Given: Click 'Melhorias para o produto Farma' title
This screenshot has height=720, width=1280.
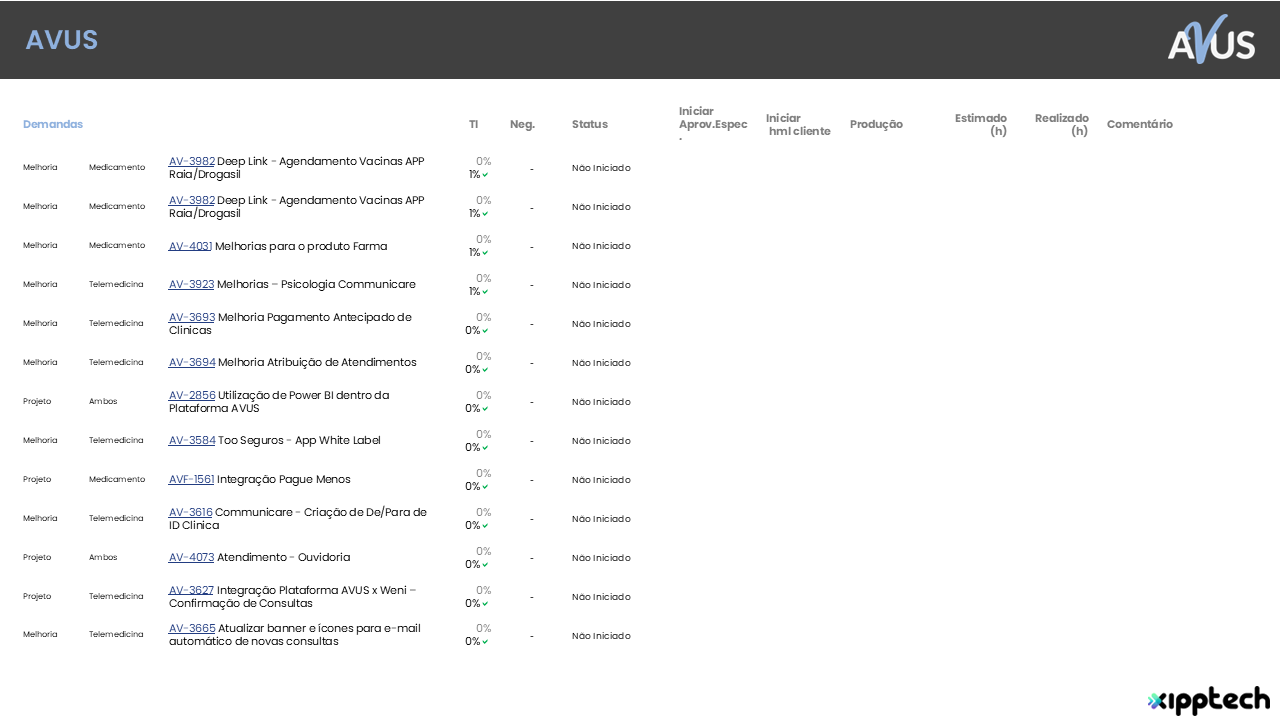Looking at the screenshot, I should [301, 246].
